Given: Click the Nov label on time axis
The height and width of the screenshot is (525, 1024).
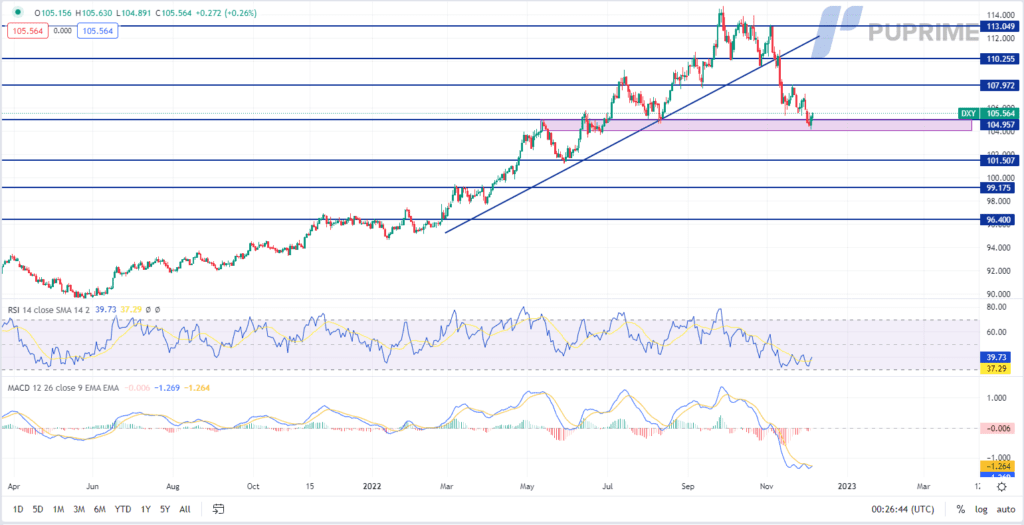Looking at the screenshot, I should pyautogui.click(x=768, y=486).
